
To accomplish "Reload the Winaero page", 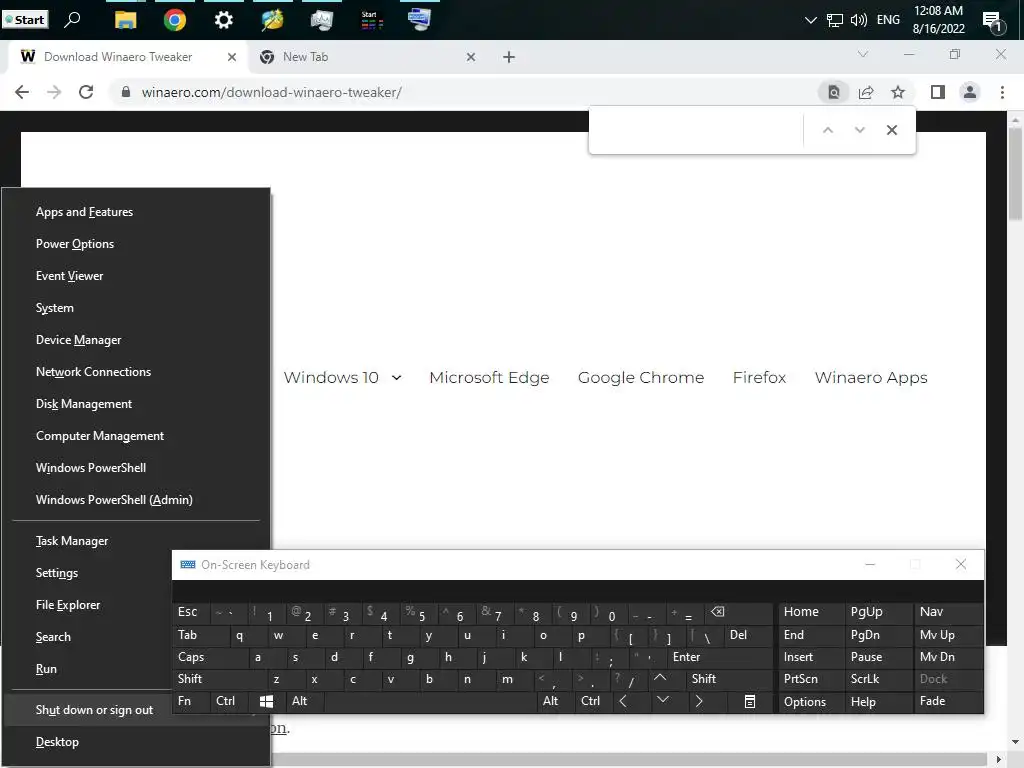I will (86, 92).
